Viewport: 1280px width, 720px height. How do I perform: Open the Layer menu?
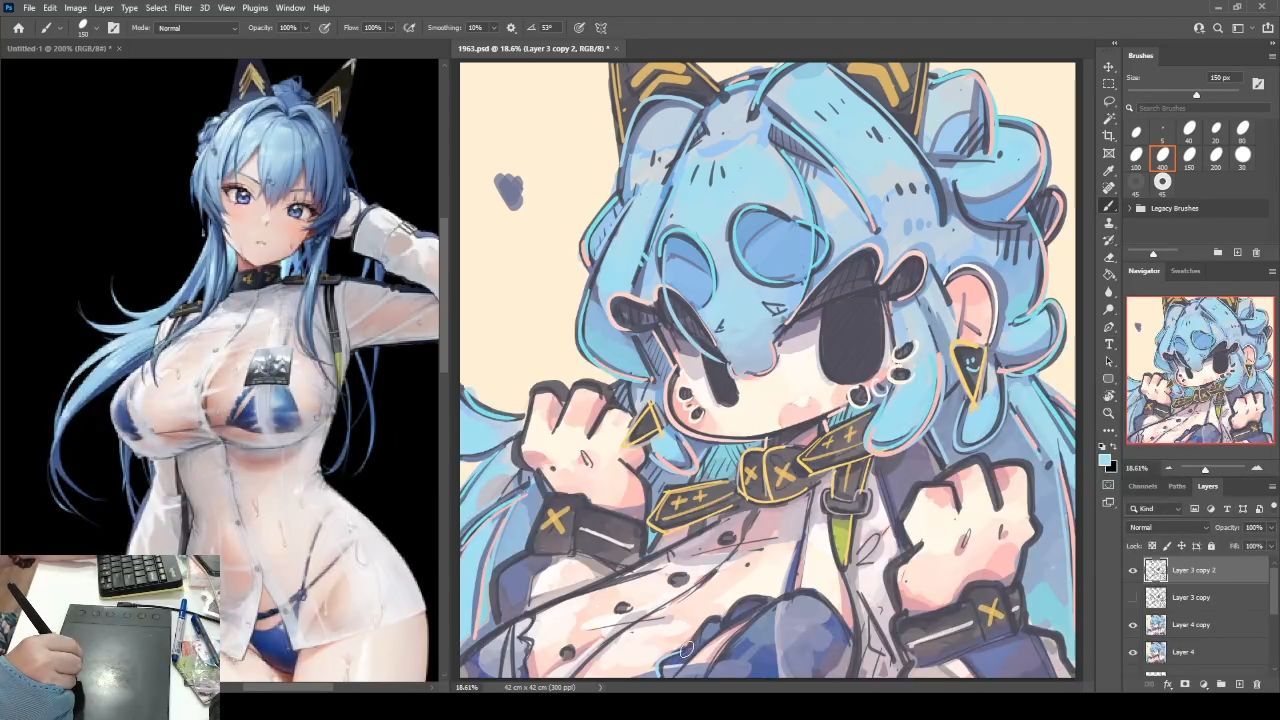coord(104,8)
